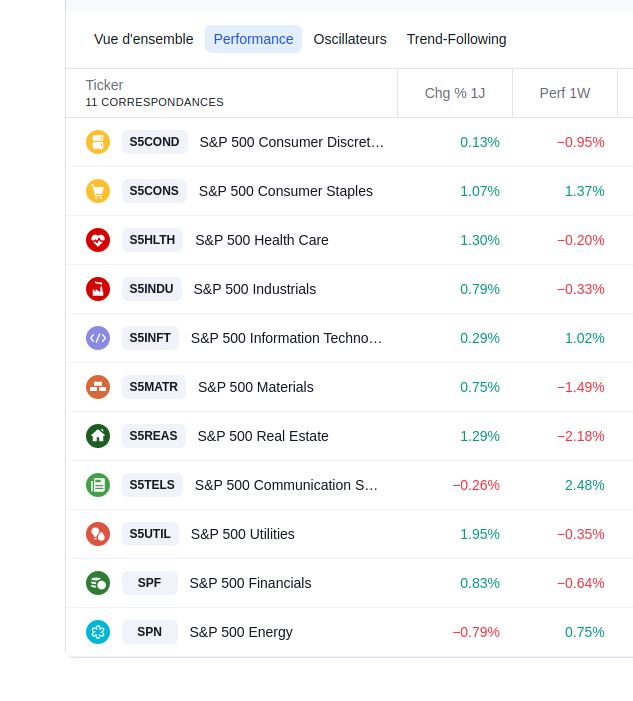Image resolution: width=633 pixels, height=701 pixels.
Task: Click the Utilities sector icon
Action: (97, 534)
